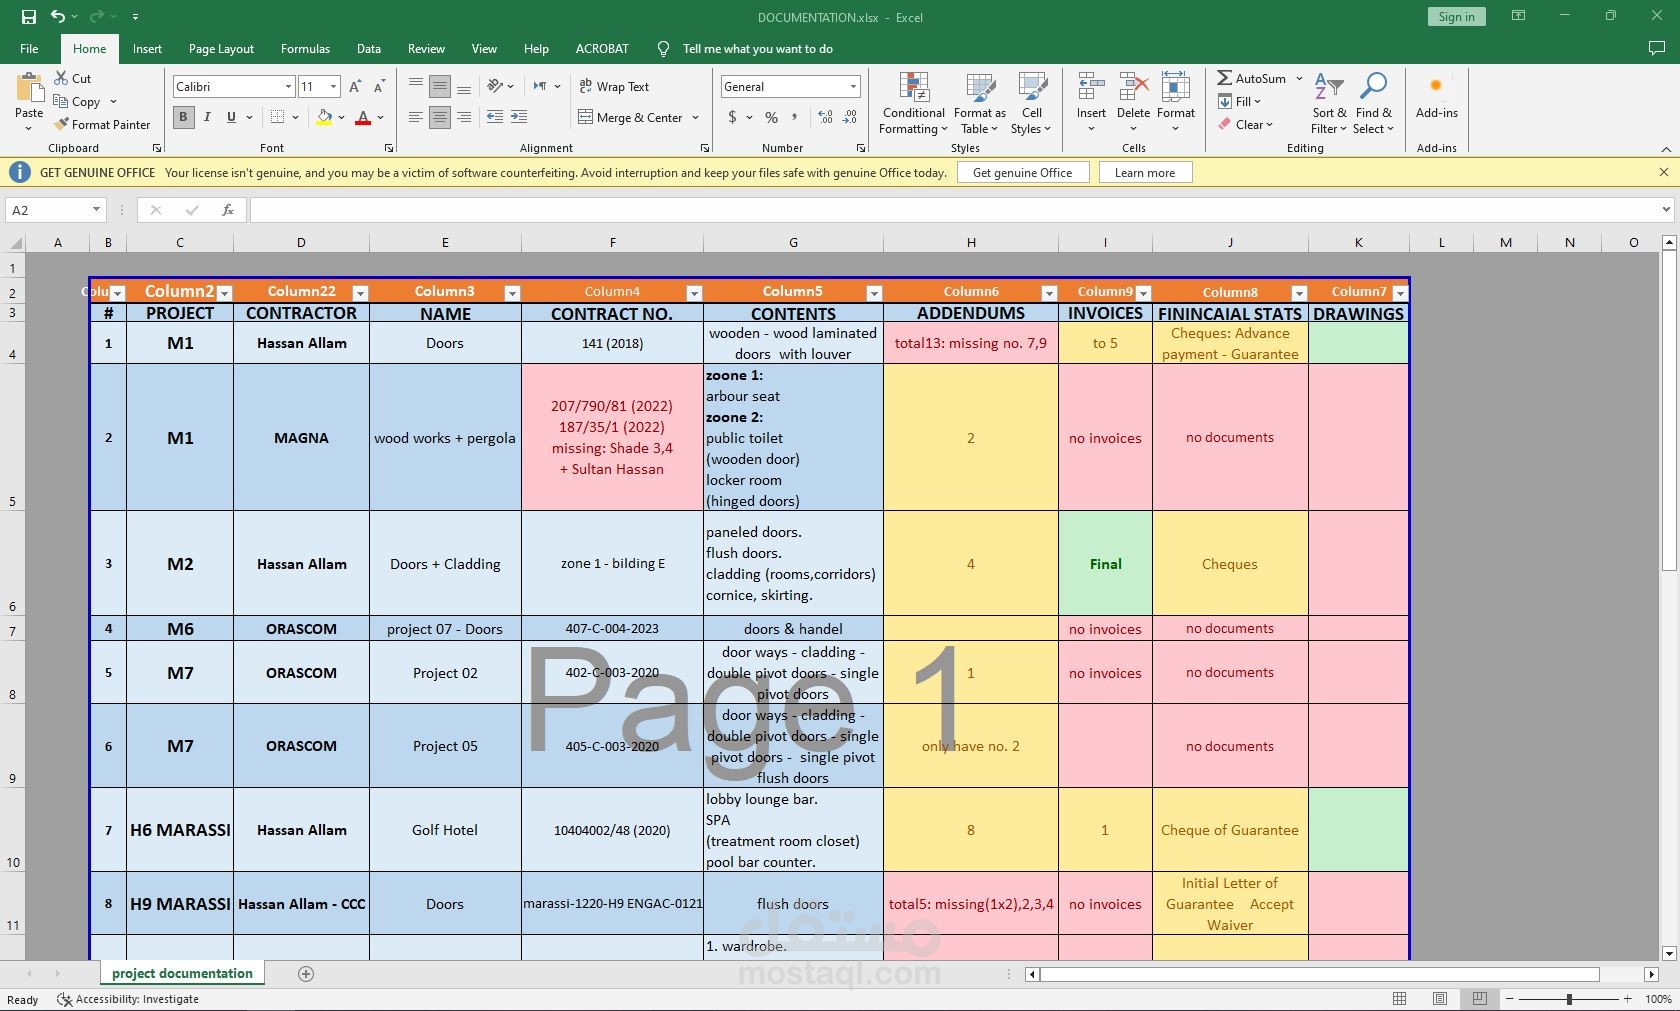Toggle Middle Align vertical alignment
Screen dimensions: 1680x1011
[x=440, y=87]
